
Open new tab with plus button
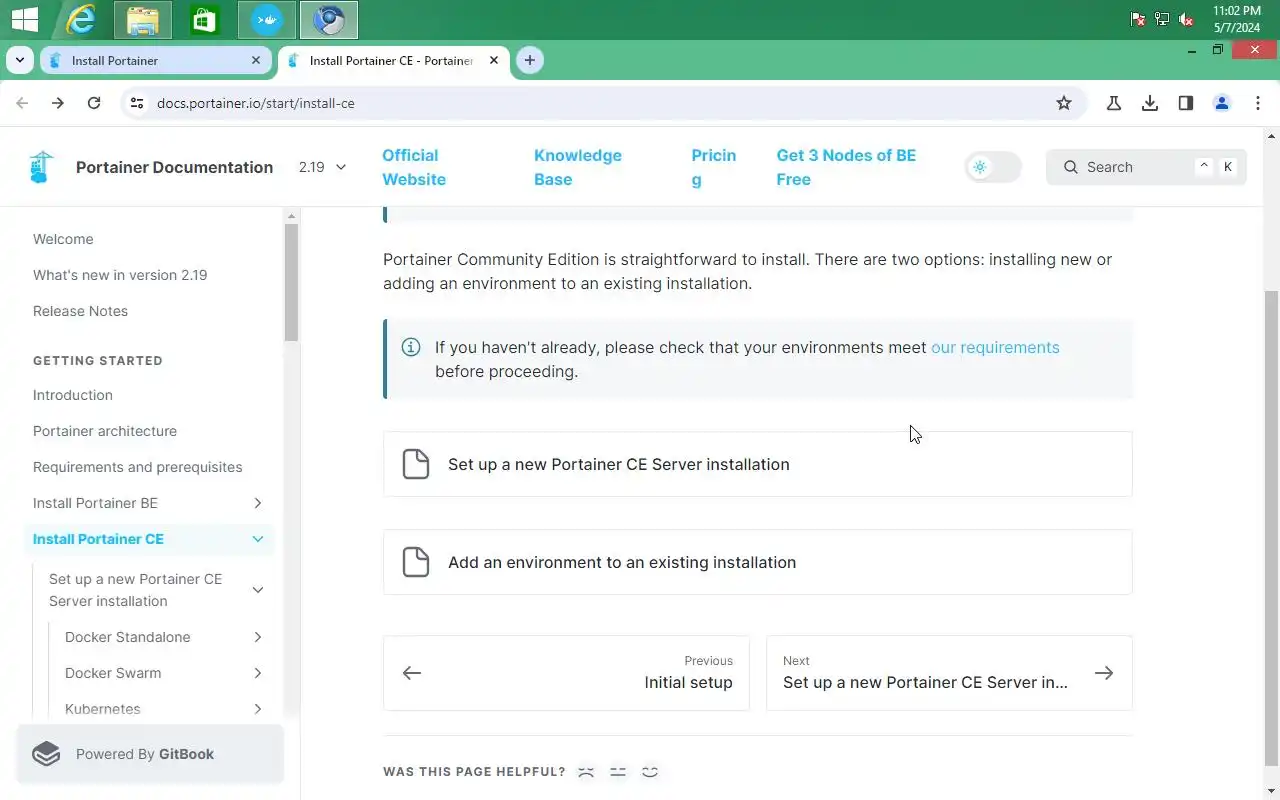529,60
